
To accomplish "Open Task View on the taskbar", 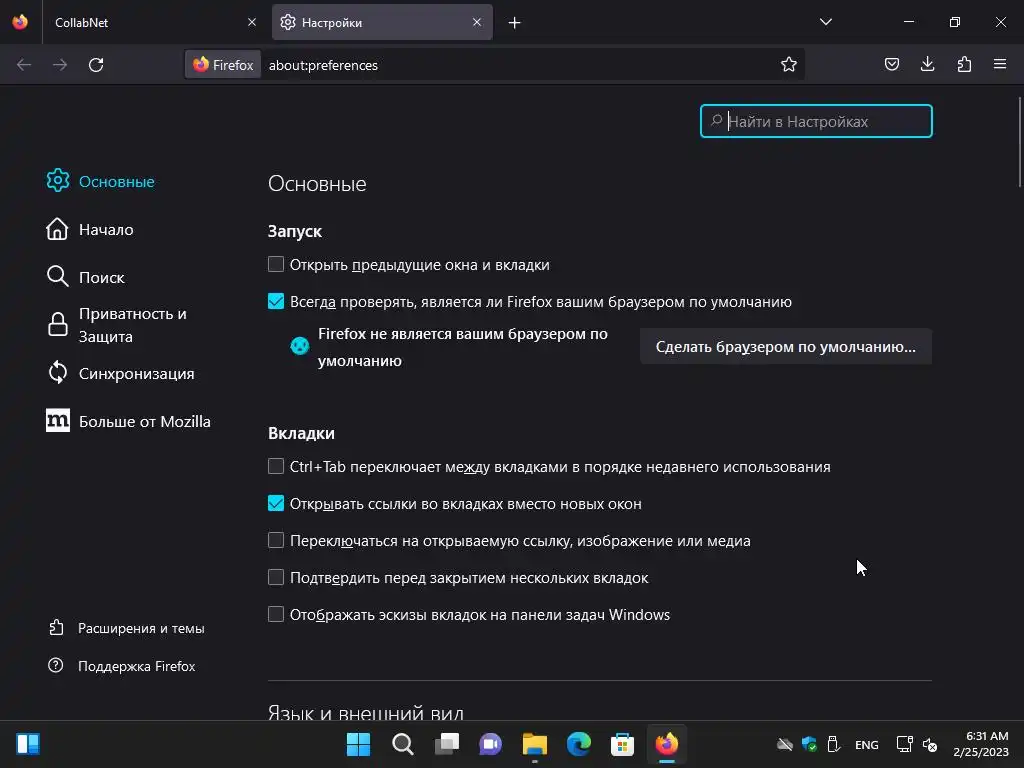I will (447, 744).
